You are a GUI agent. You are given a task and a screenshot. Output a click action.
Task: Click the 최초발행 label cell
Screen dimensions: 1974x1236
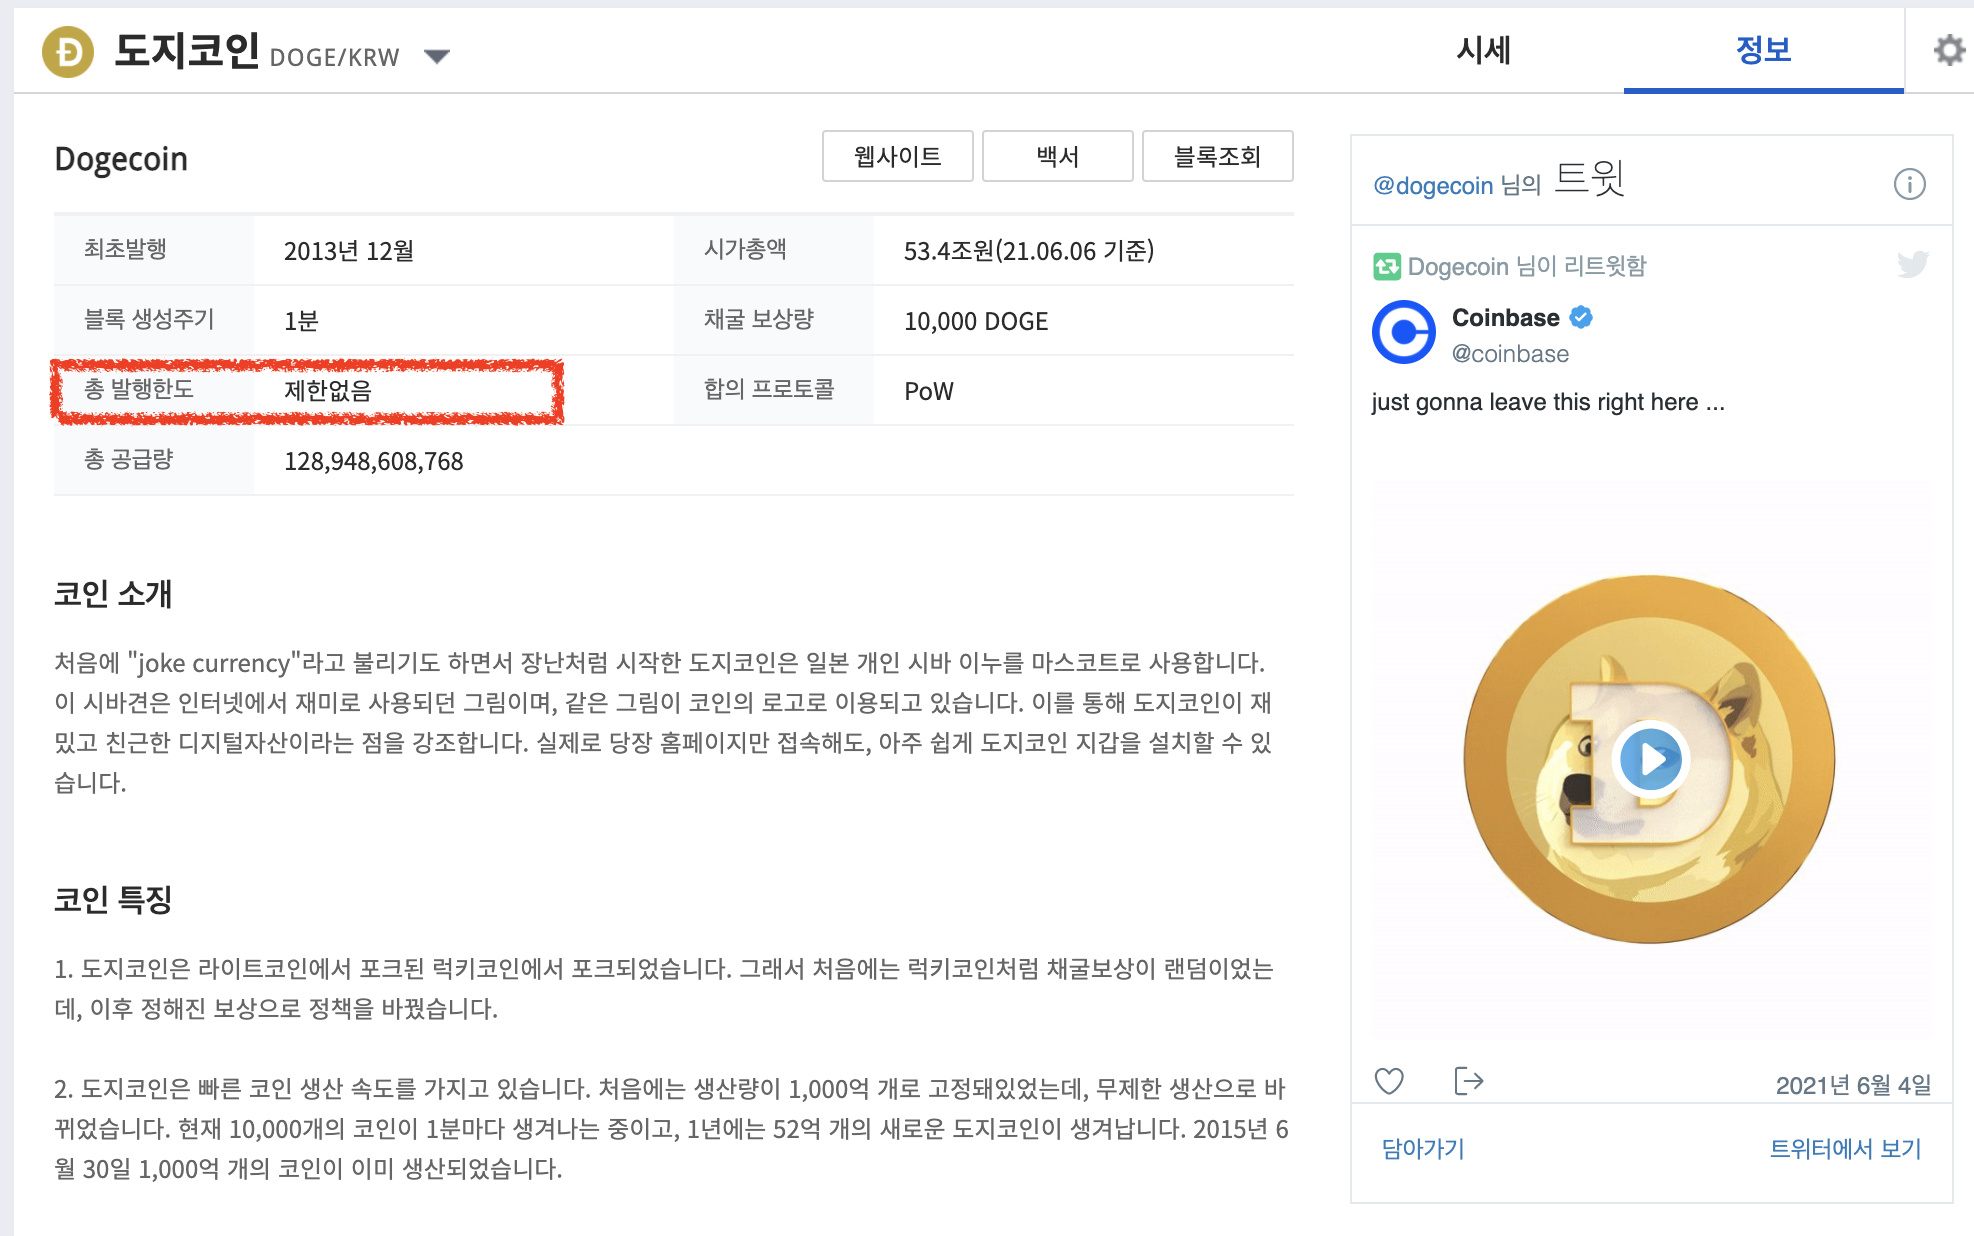coord(153,250)
